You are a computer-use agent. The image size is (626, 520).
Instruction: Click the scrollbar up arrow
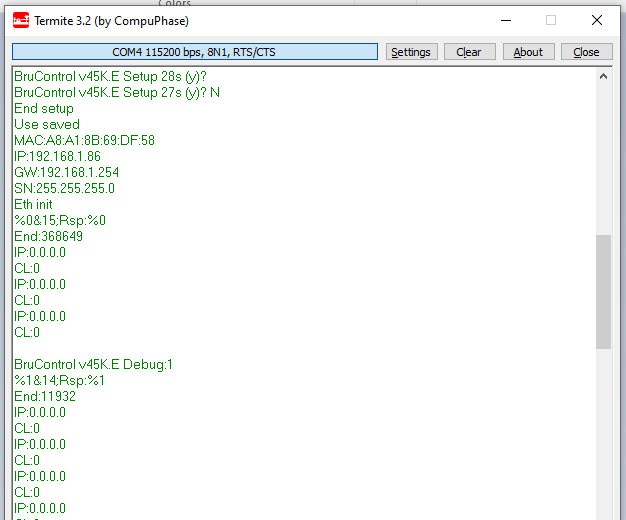click(x=603, y=76)
